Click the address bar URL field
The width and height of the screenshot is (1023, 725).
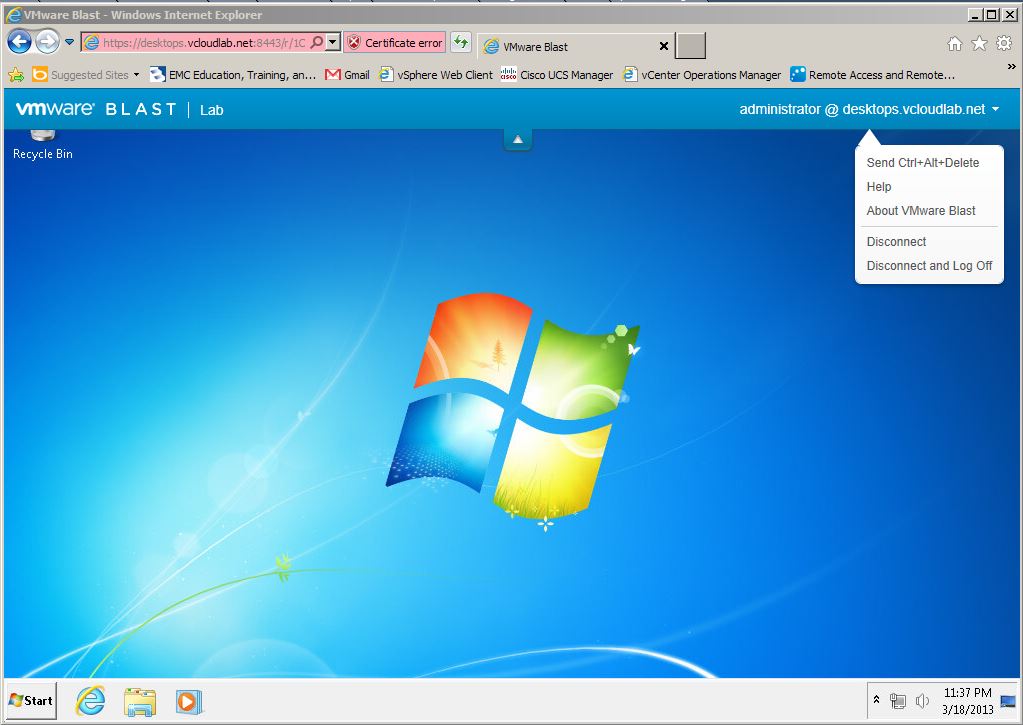[204, 43]
